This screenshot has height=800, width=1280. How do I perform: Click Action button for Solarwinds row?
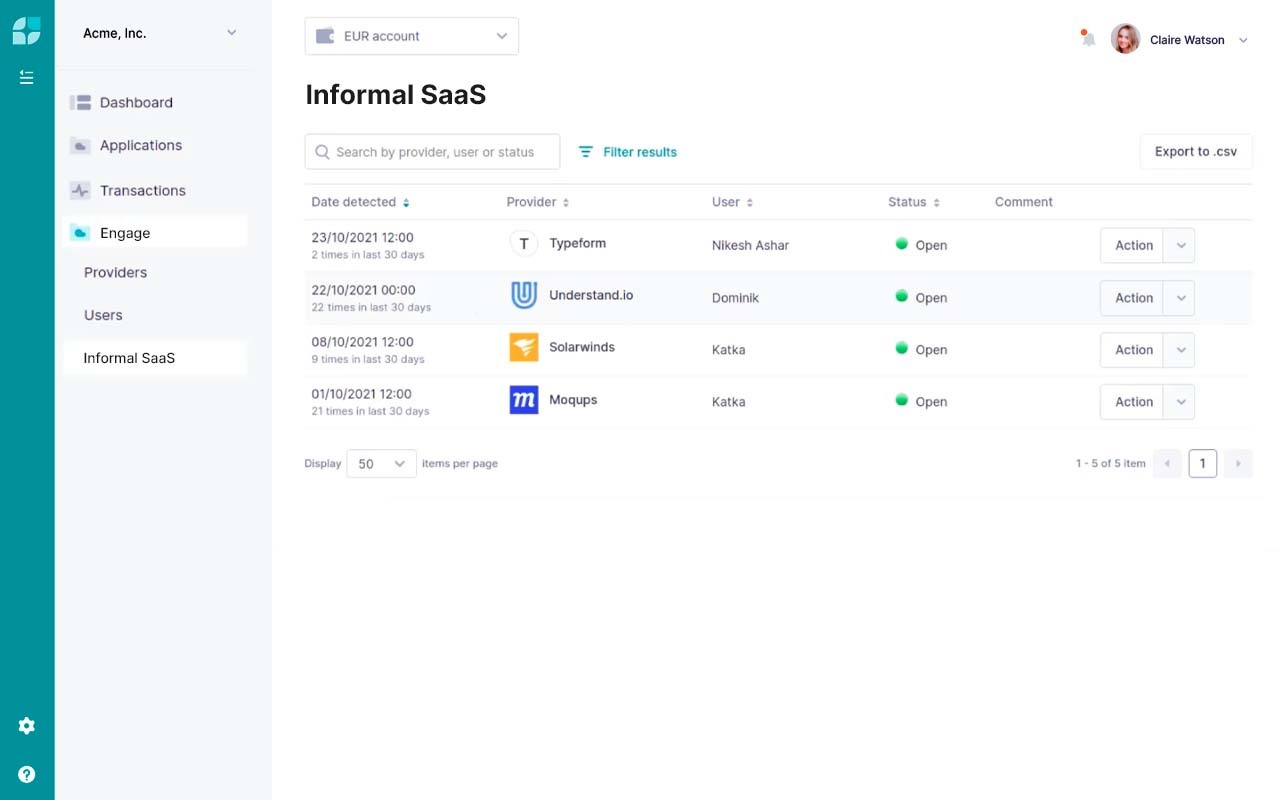point(1133,350)
